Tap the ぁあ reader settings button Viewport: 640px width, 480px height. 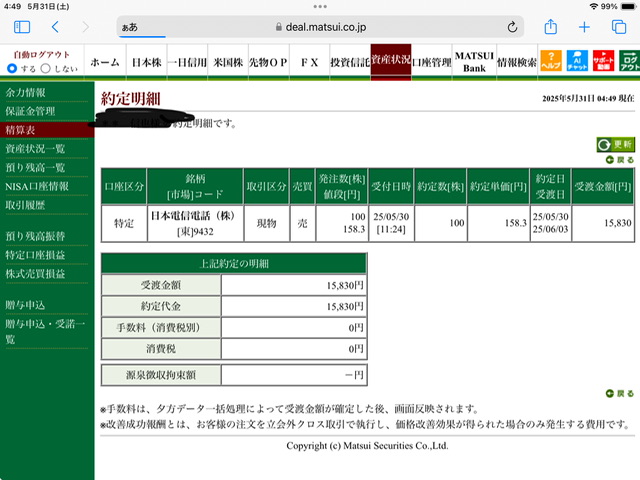click(130, 27)
